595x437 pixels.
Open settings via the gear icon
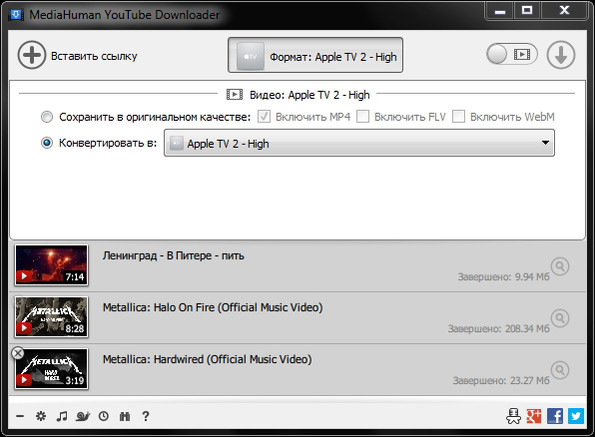tap(41, 416)
